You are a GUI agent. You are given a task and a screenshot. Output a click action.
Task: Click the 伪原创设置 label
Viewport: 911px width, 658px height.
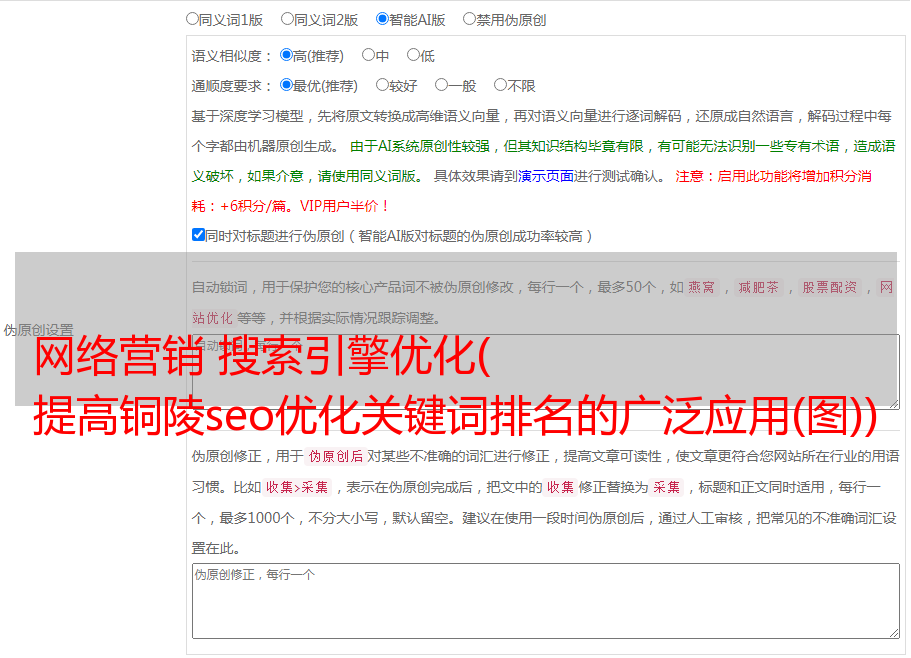(x=38, y=330)
